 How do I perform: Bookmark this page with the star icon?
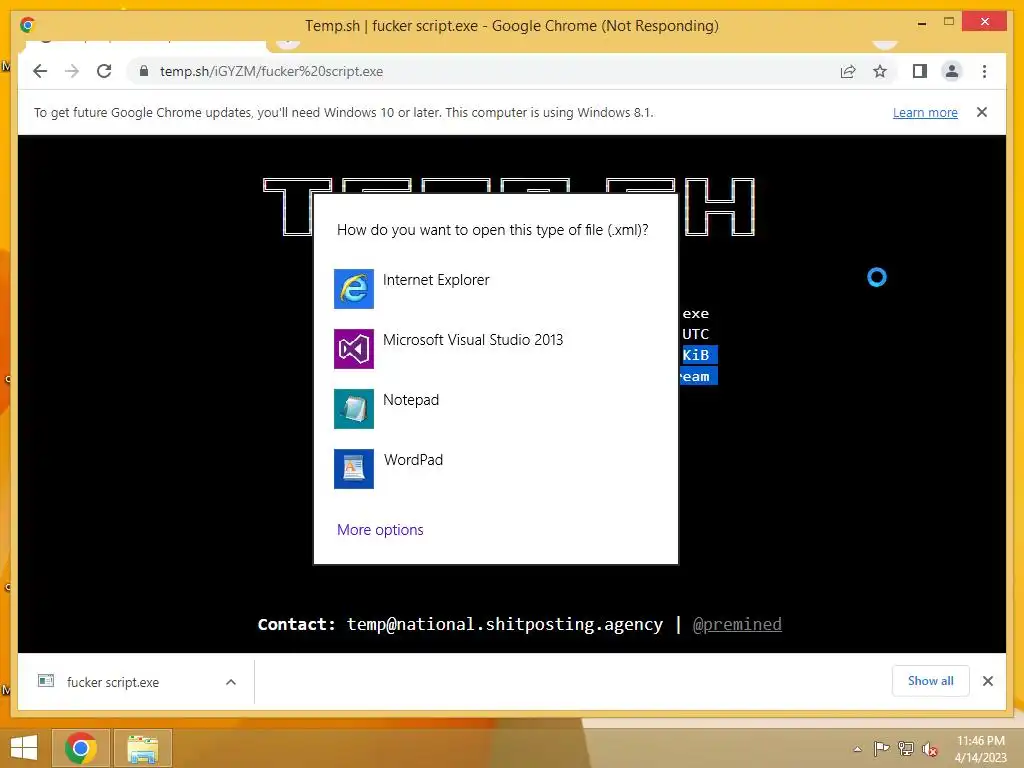coord(880,71)
